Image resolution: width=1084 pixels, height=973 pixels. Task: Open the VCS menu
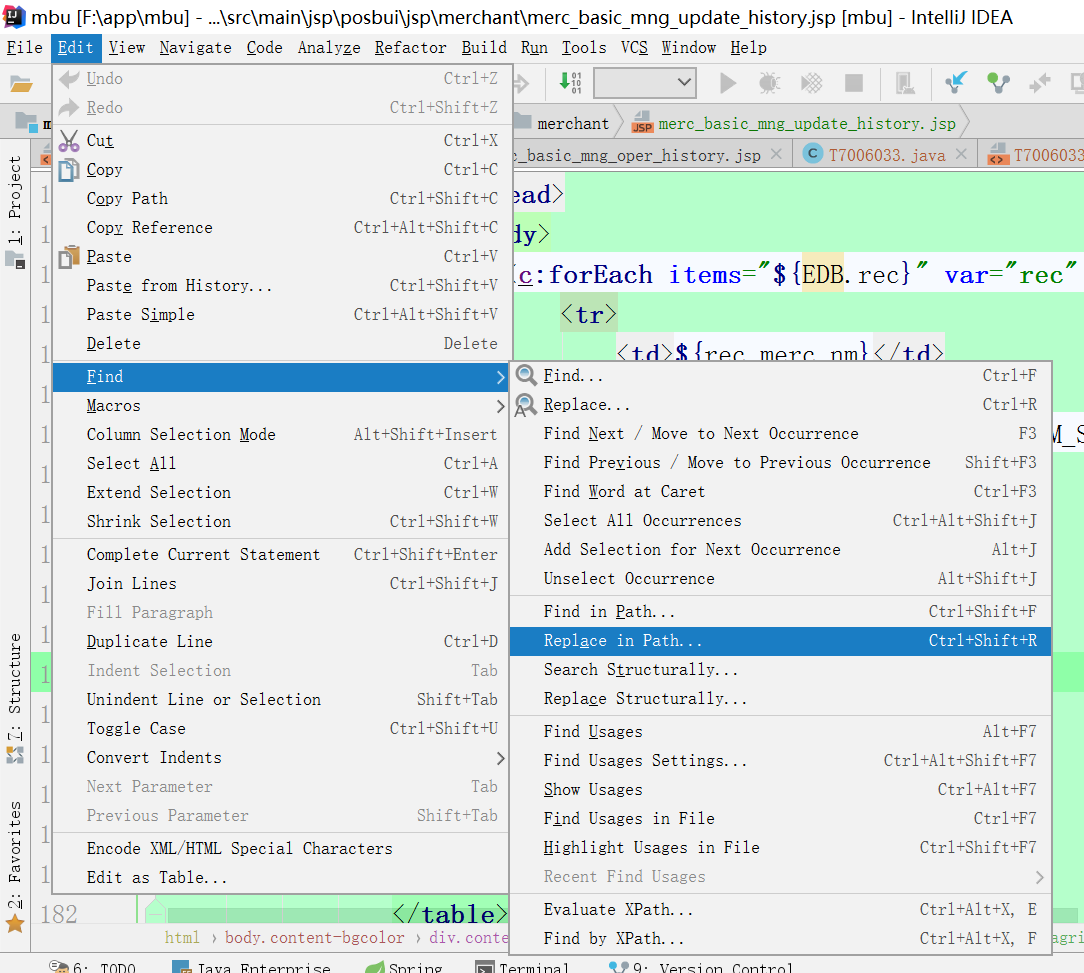coord(634,48)
